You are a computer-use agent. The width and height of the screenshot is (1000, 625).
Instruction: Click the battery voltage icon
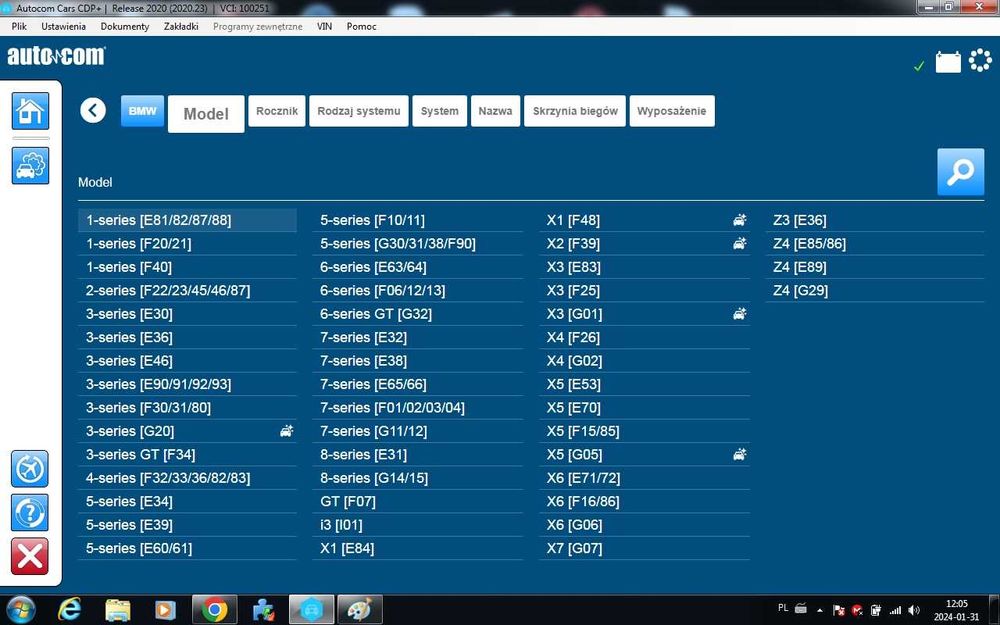(948, 62)
